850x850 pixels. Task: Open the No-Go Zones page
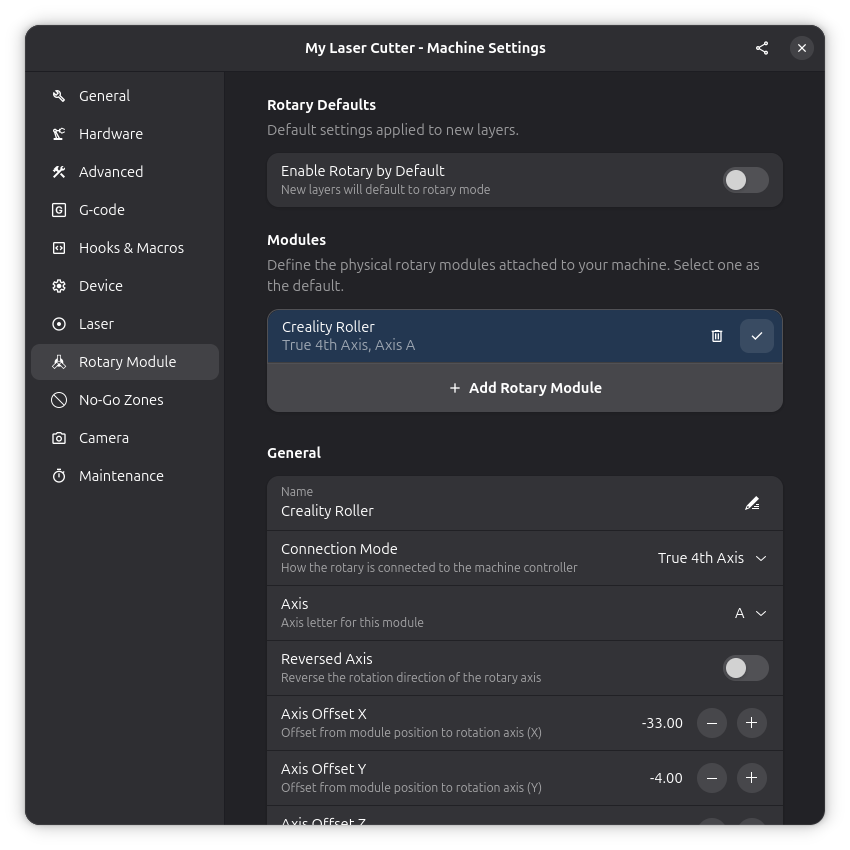pos(125,400)
